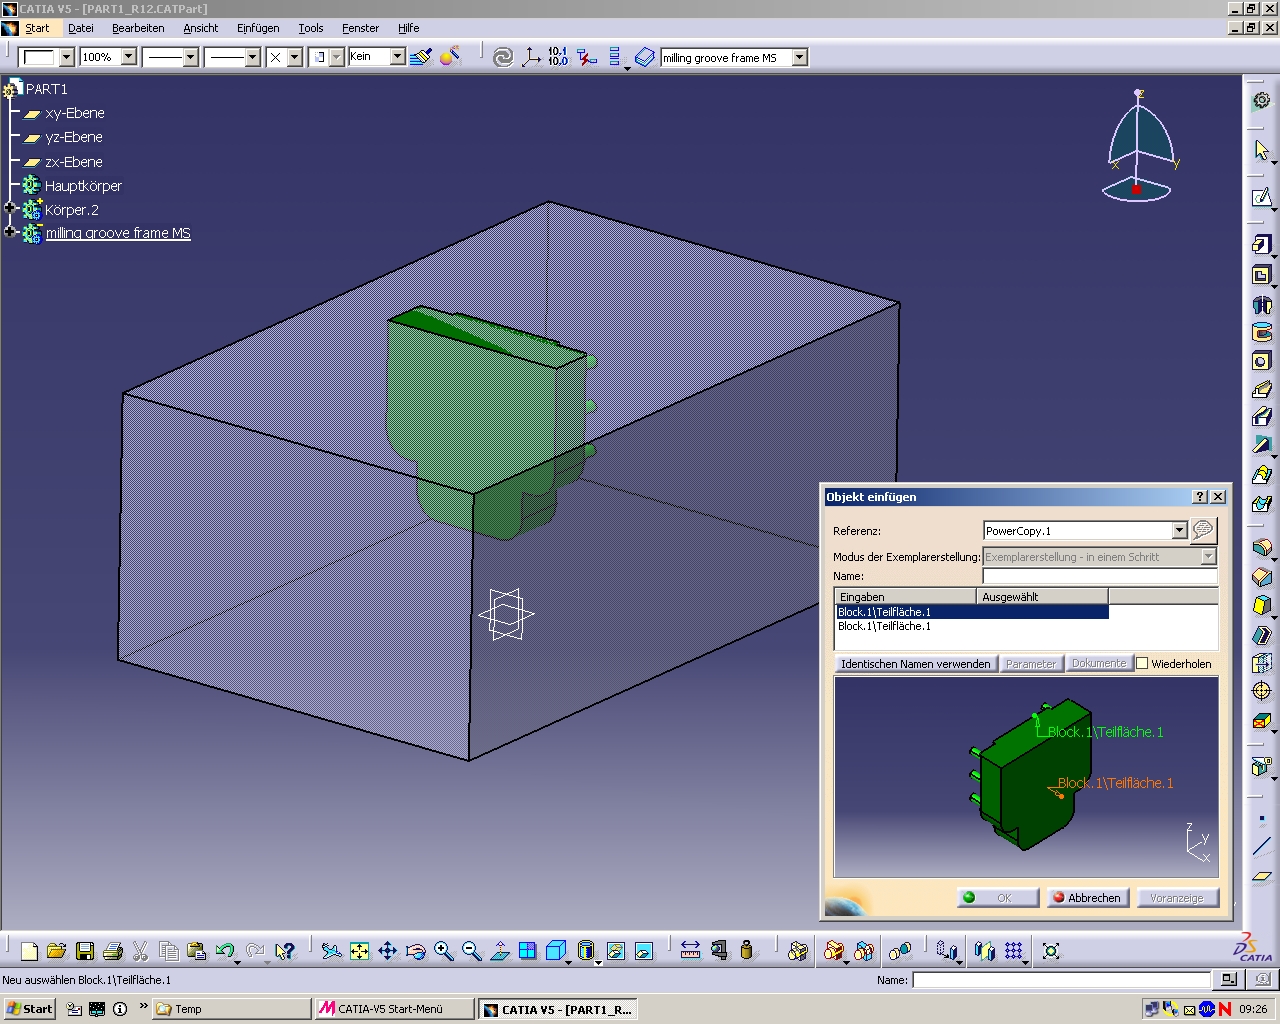Screen dimensions: 1280x1024
Task: Select the Pad tool
Action: [1262, 245]
